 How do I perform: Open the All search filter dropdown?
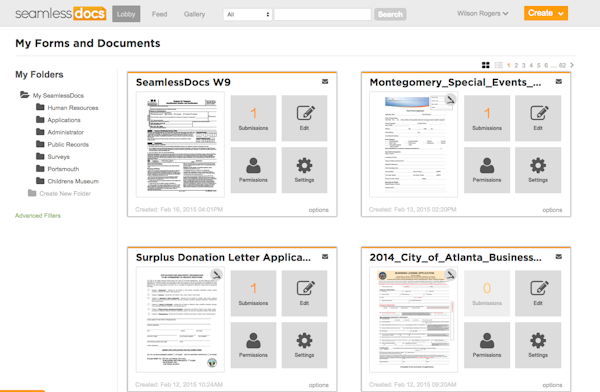(248, 15)
